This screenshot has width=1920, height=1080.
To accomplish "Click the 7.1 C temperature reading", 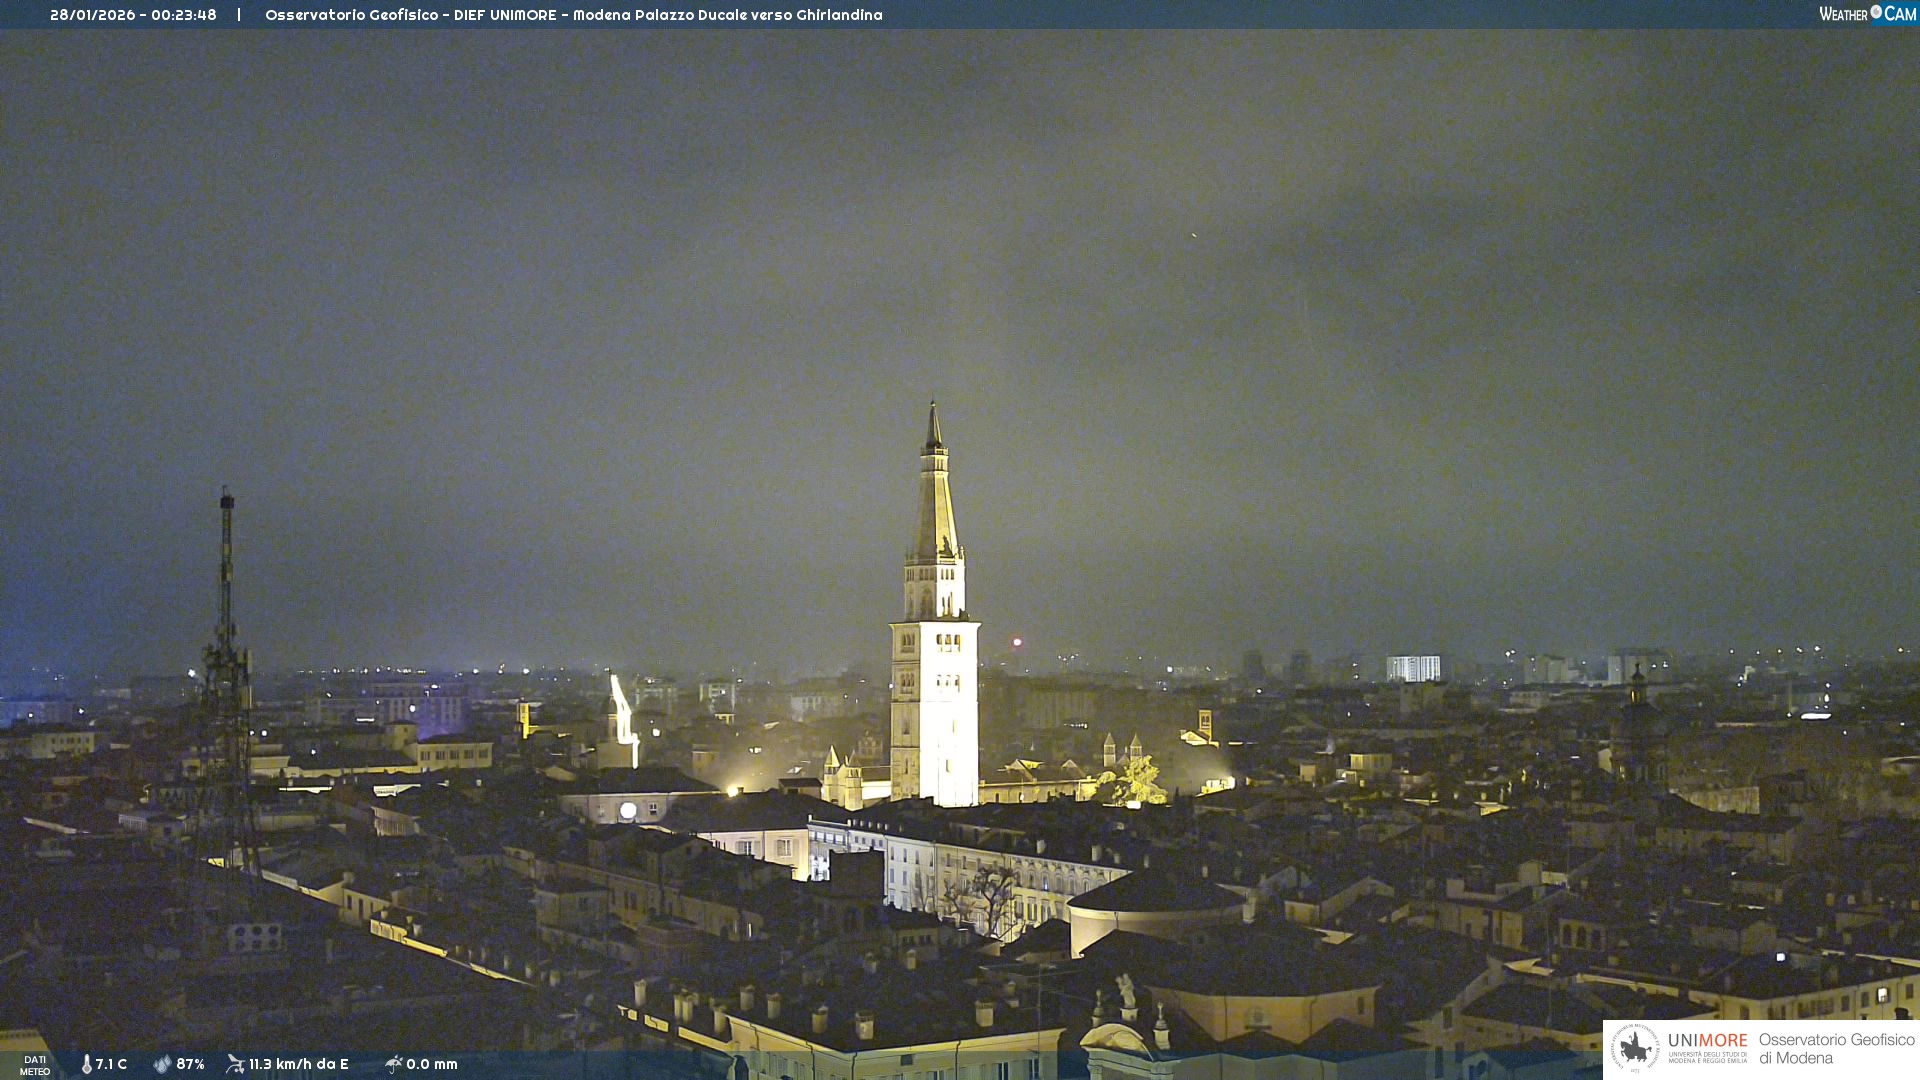I will tap(111, 1064).
